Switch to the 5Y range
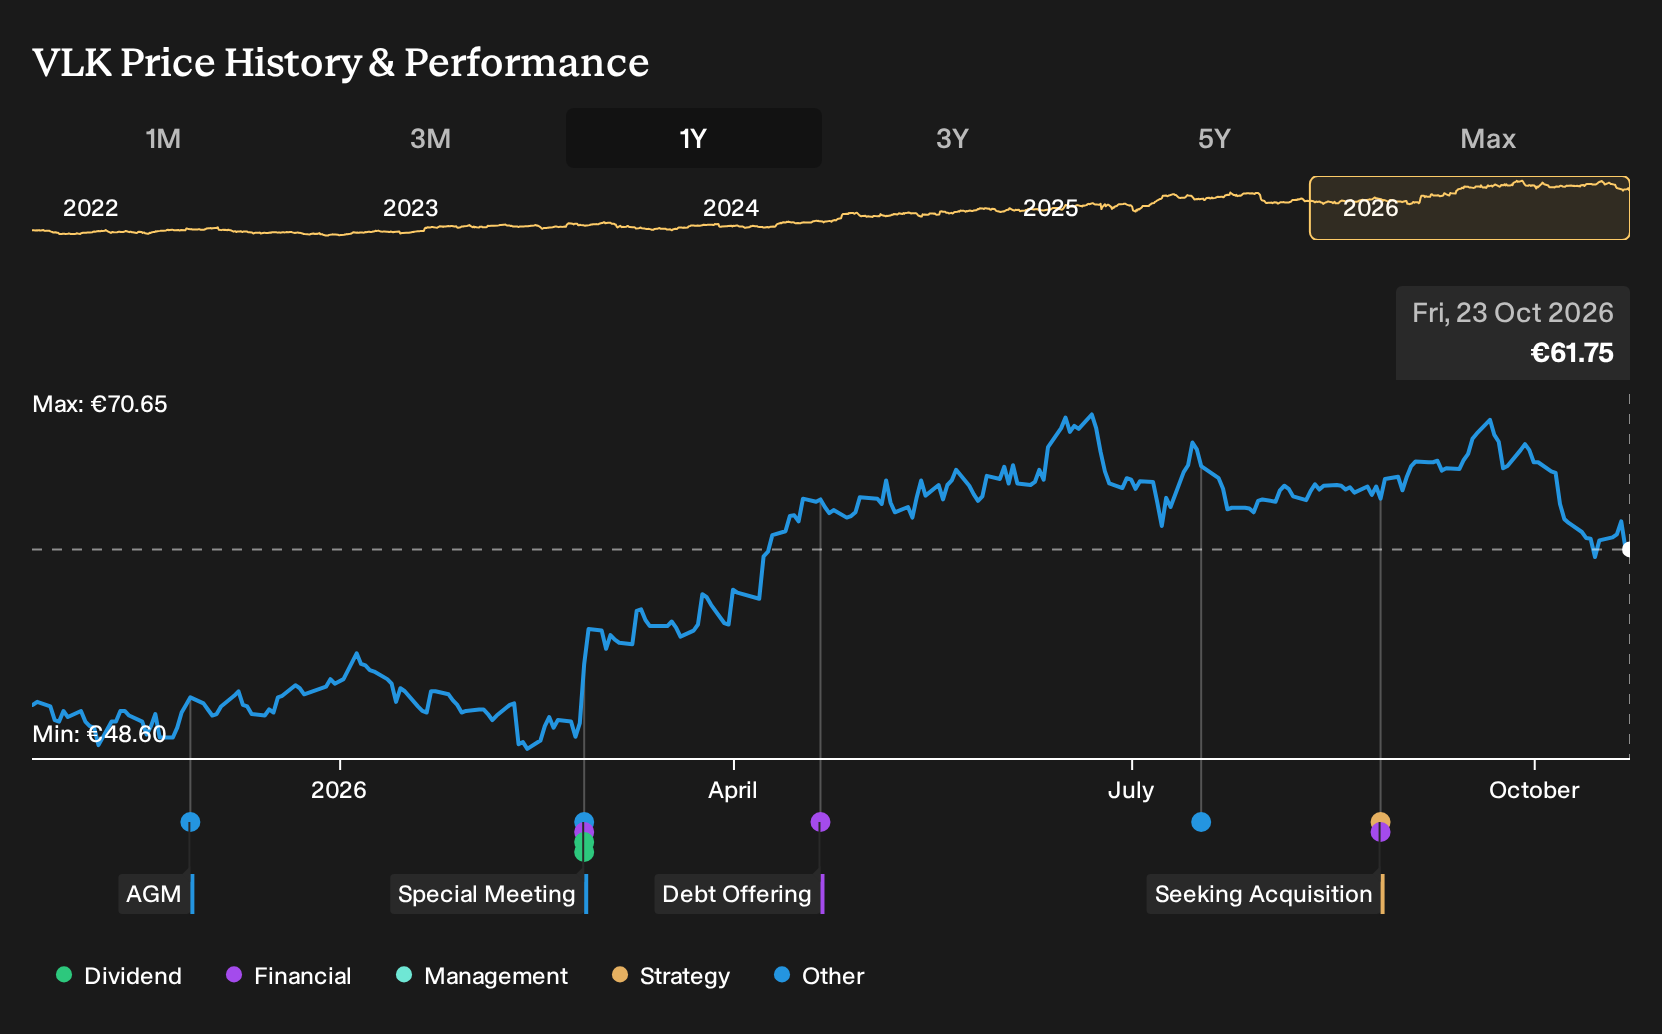Image resolution: width=1662 pixels, height=1034 pixels. (1214, 139)
